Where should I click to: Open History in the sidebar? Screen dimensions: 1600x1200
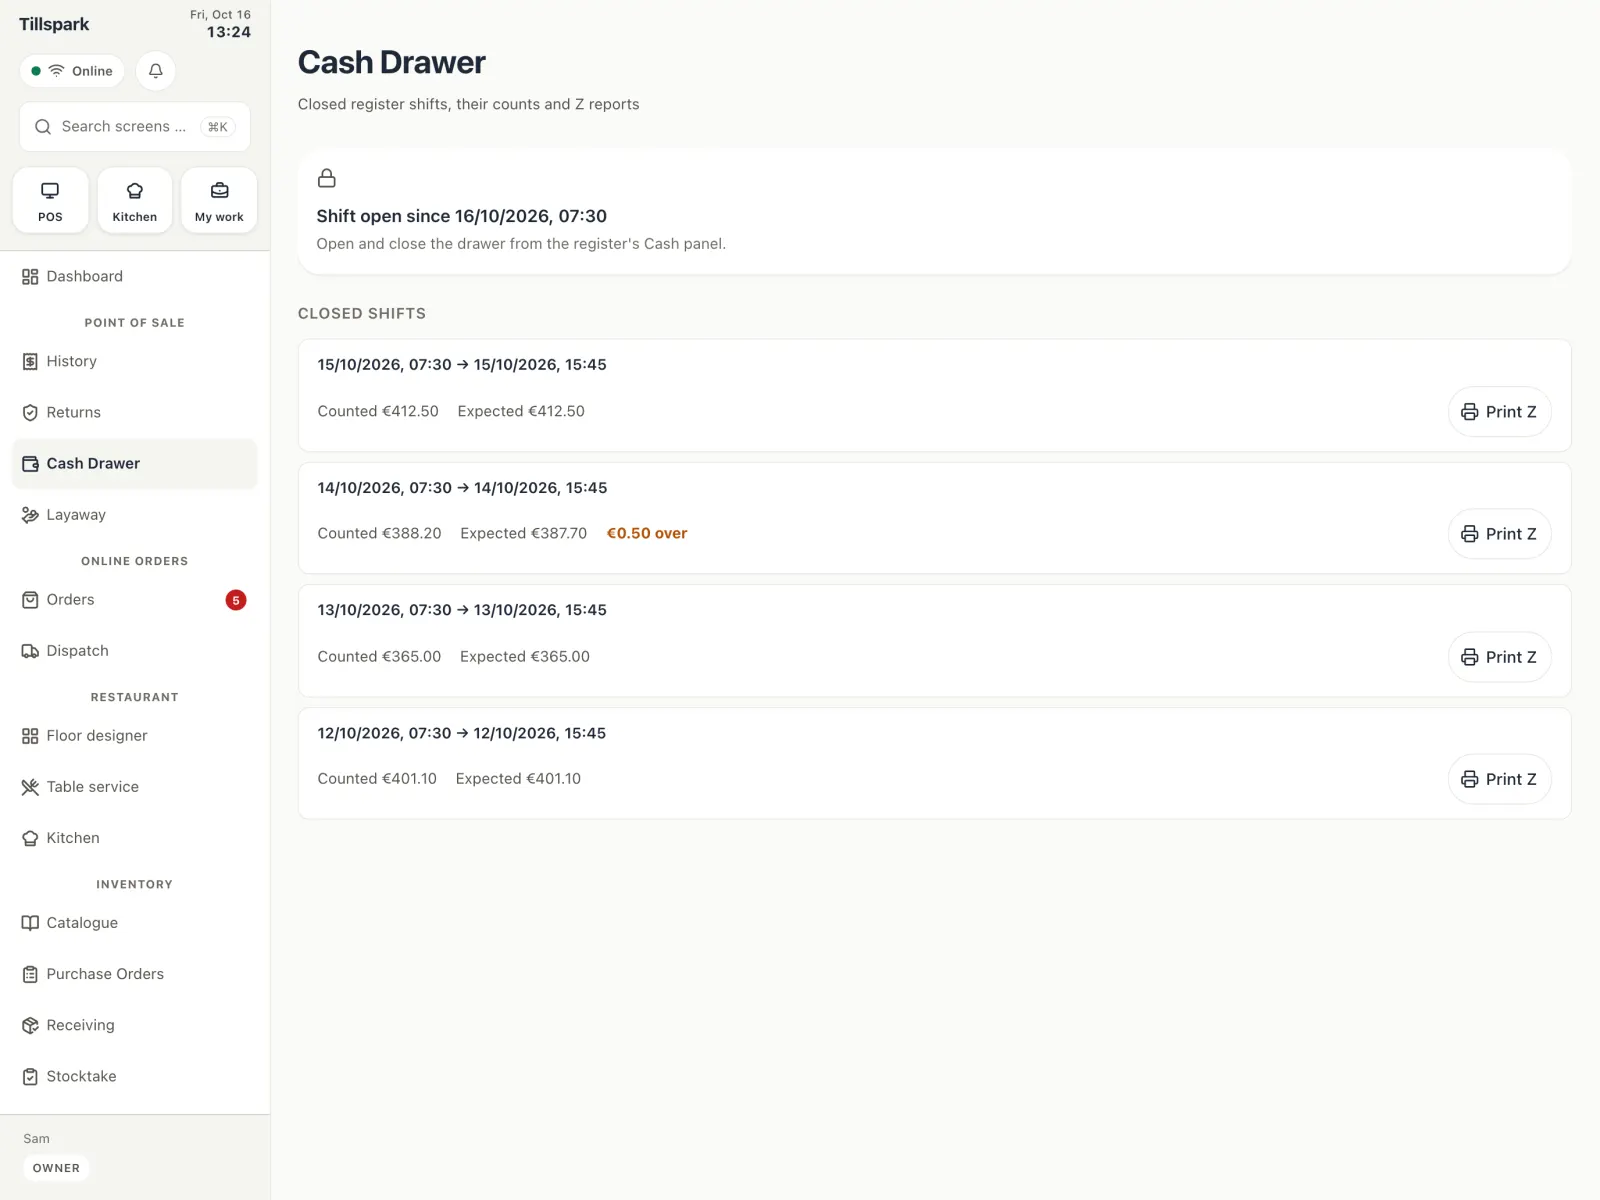tap(135, 361)
